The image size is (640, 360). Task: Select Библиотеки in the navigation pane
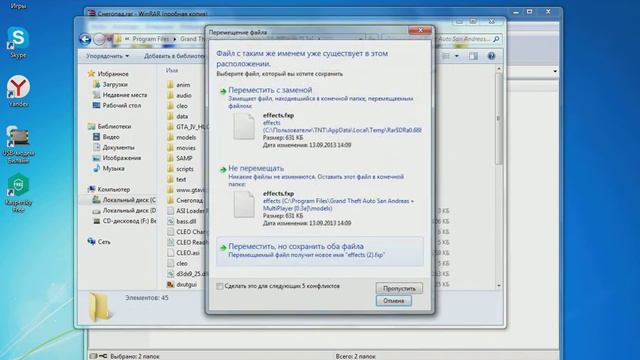[109, 127]
